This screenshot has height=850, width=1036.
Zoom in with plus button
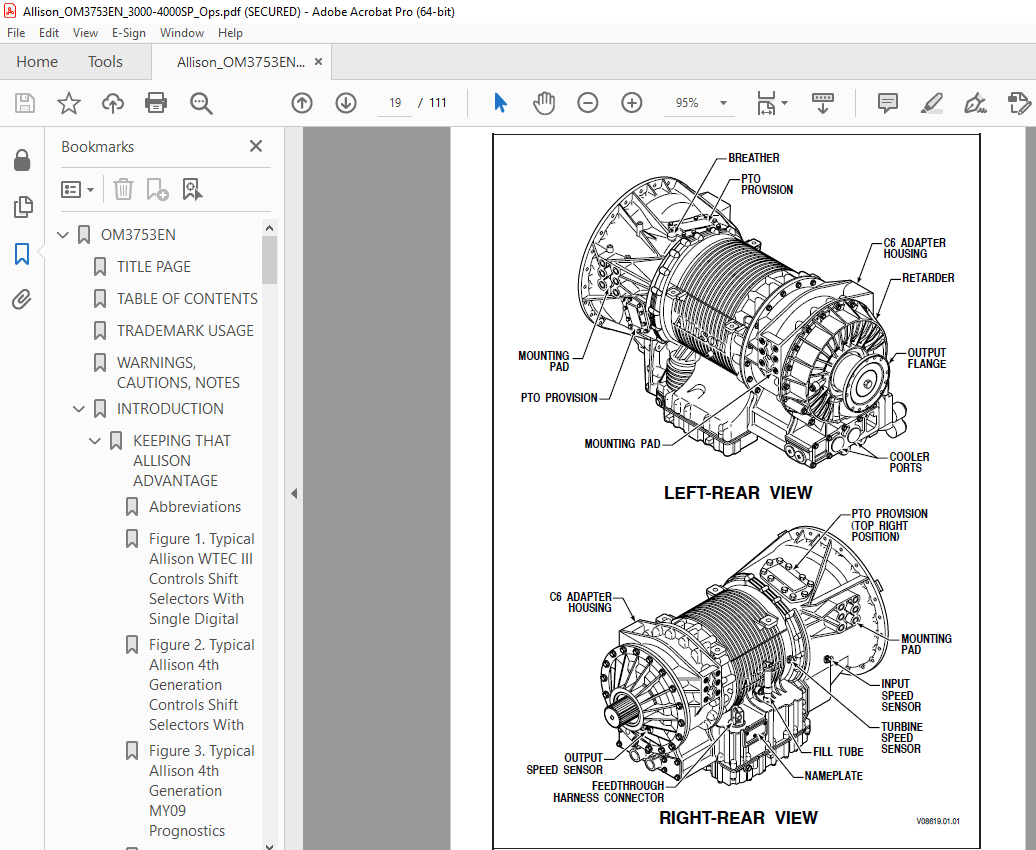point(632,103)
